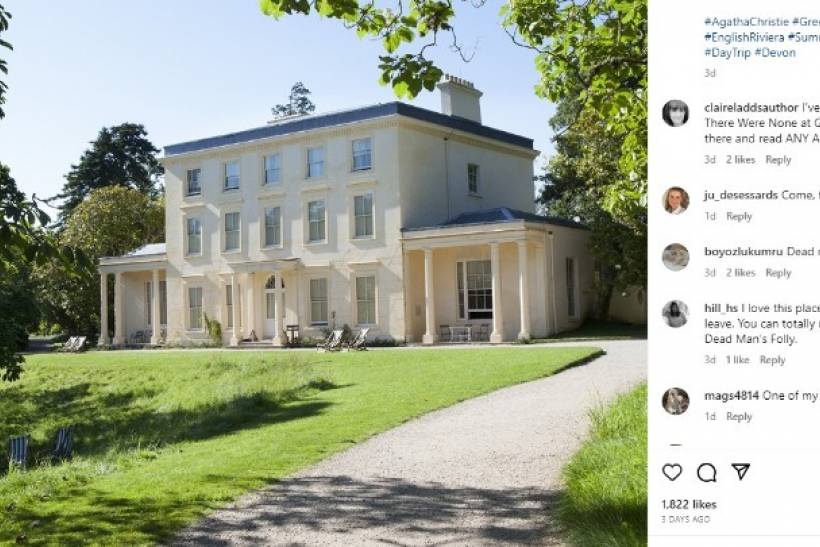The height and width of the screenshot is (547, 820).
Task: Open ju_desessards' profile picture
Action: [676, 200]
